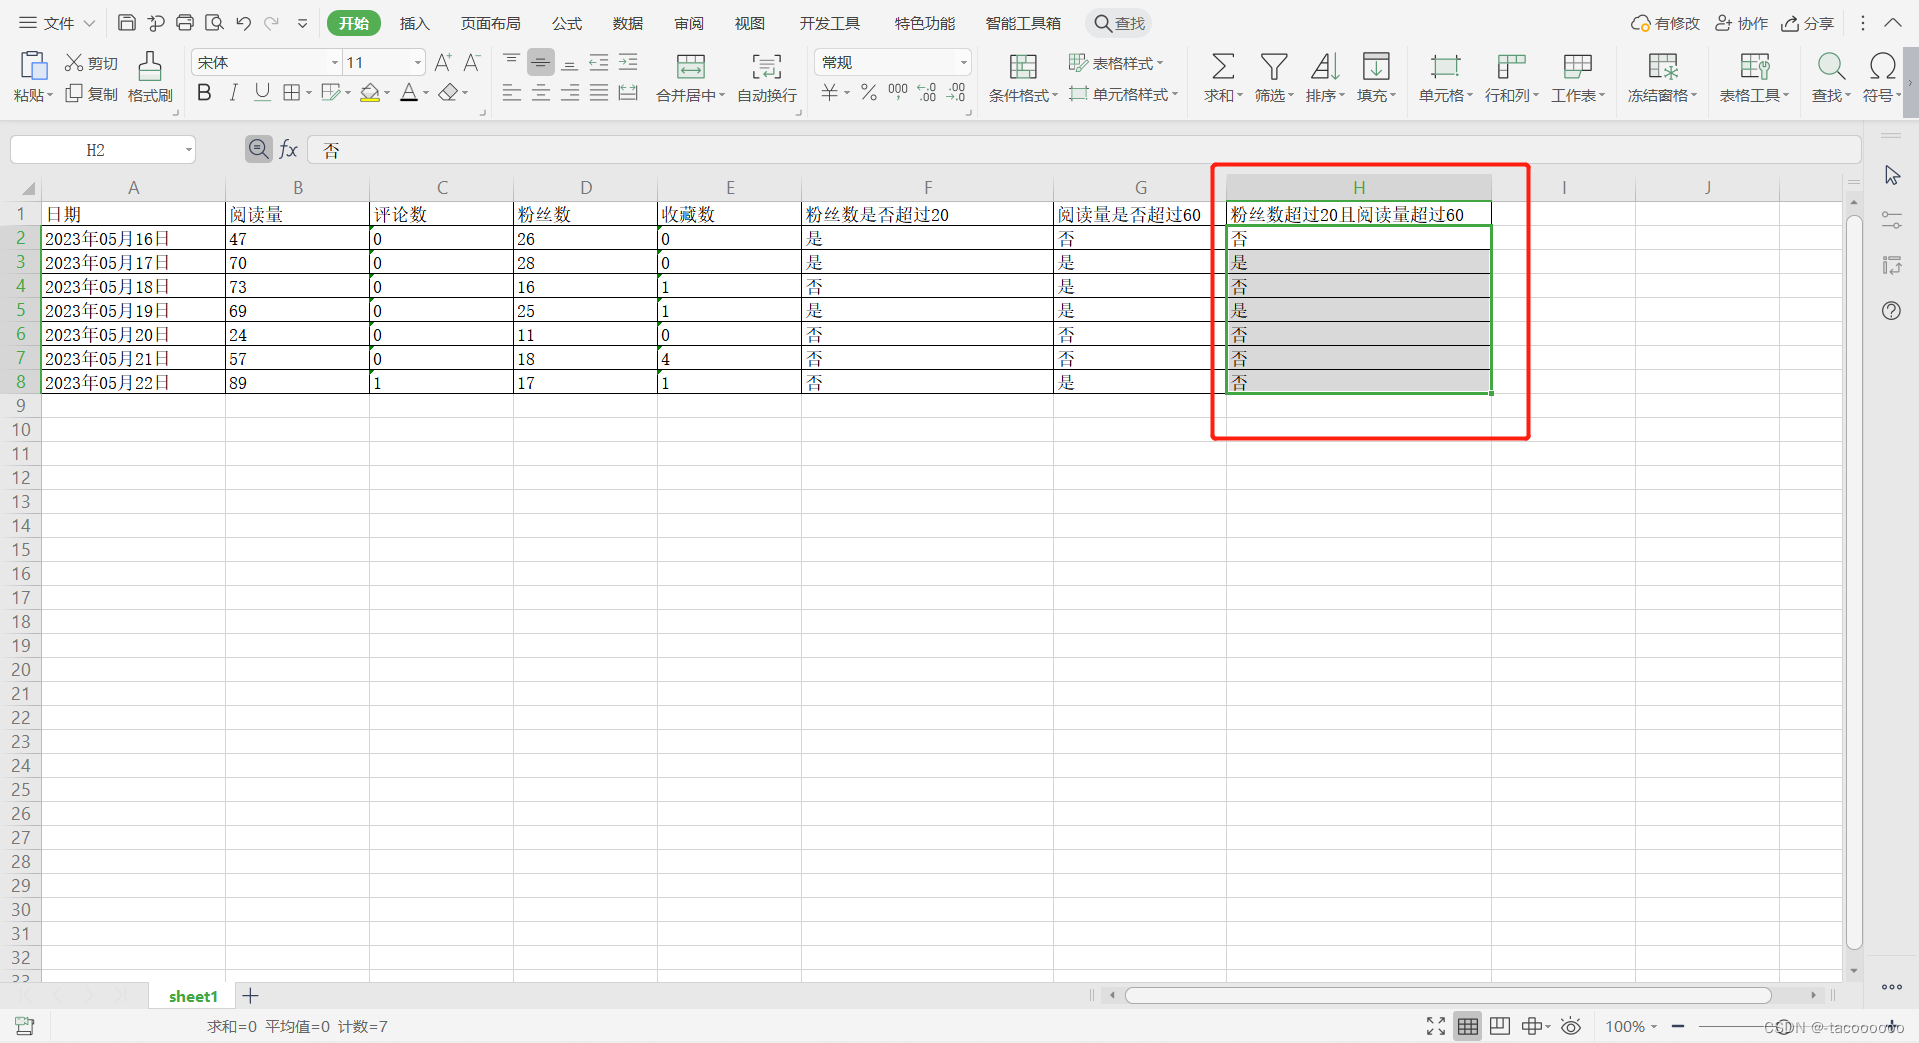Align cell content to bottom
Screen dimensions: 1919x1043
[570, 62]
